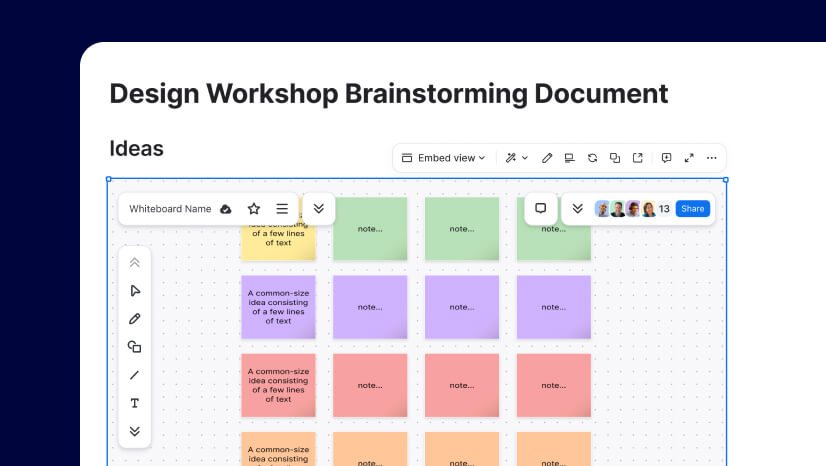Click the edit pencil in embed toolbar

click(x=547, y=158)
